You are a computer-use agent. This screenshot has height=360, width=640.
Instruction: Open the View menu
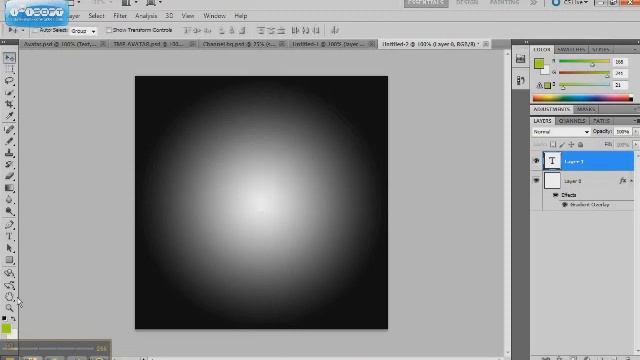click(188, 16)
